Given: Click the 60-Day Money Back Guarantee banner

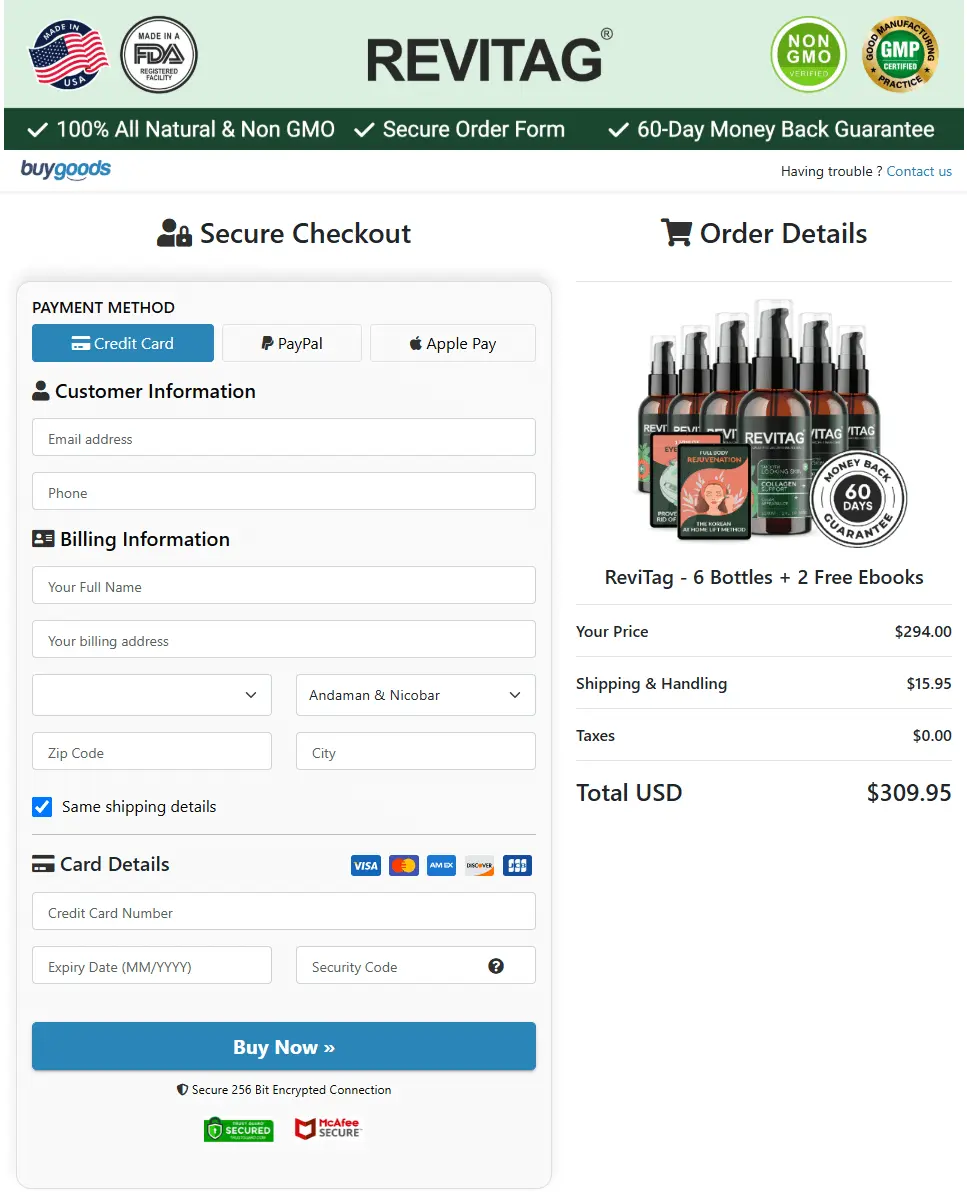Looking at the screenshot, I should point(771,129).
